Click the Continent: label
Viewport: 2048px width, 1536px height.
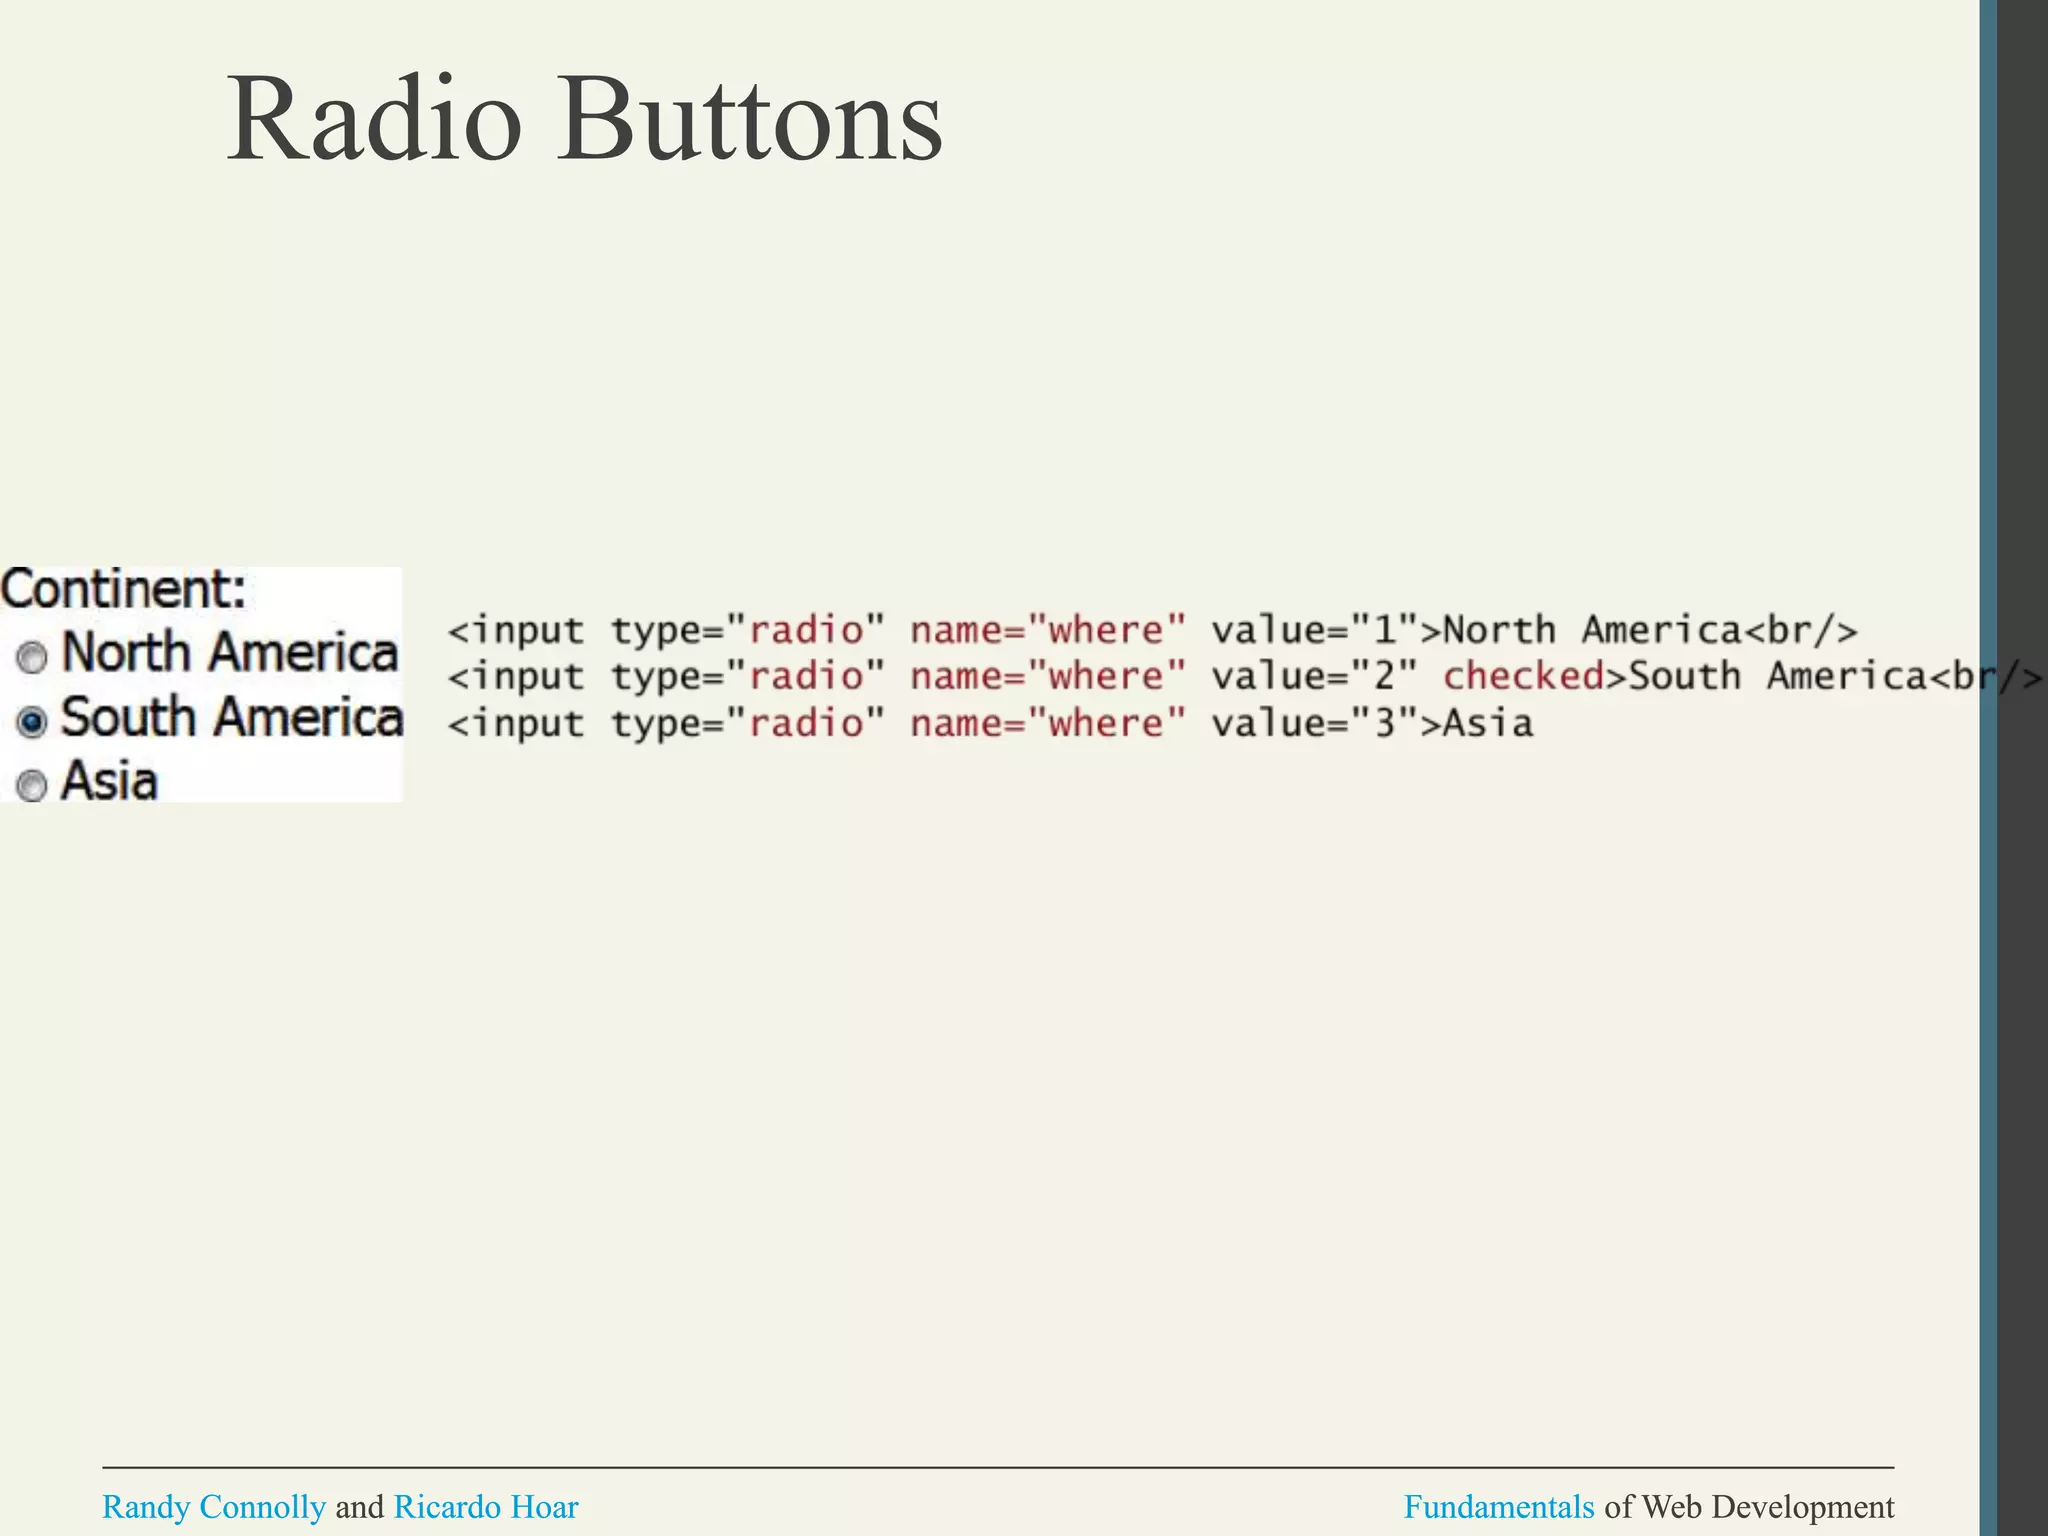(x=124, y=588)
